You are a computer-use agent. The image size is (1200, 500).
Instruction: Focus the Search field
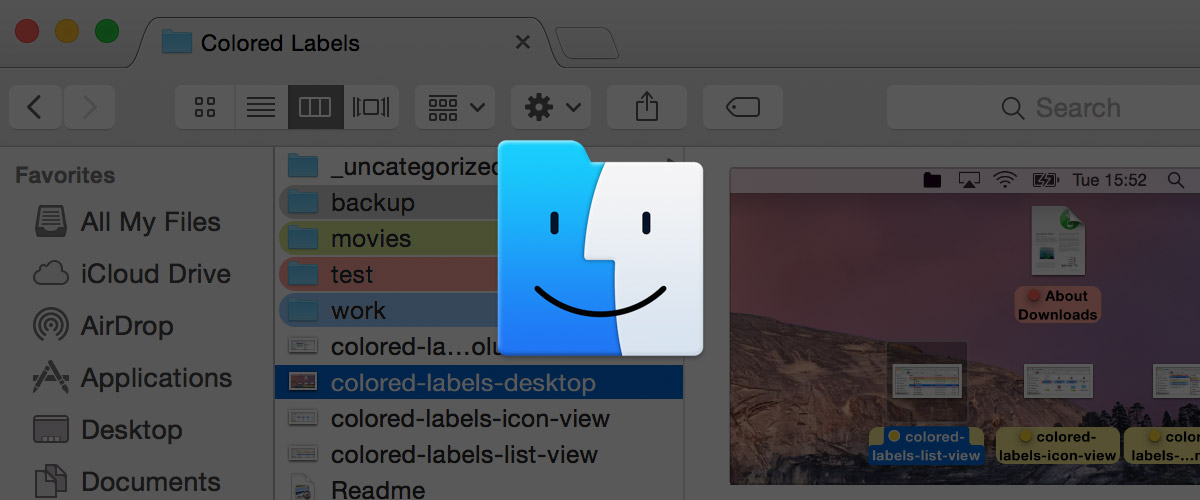coord(1043,107)
